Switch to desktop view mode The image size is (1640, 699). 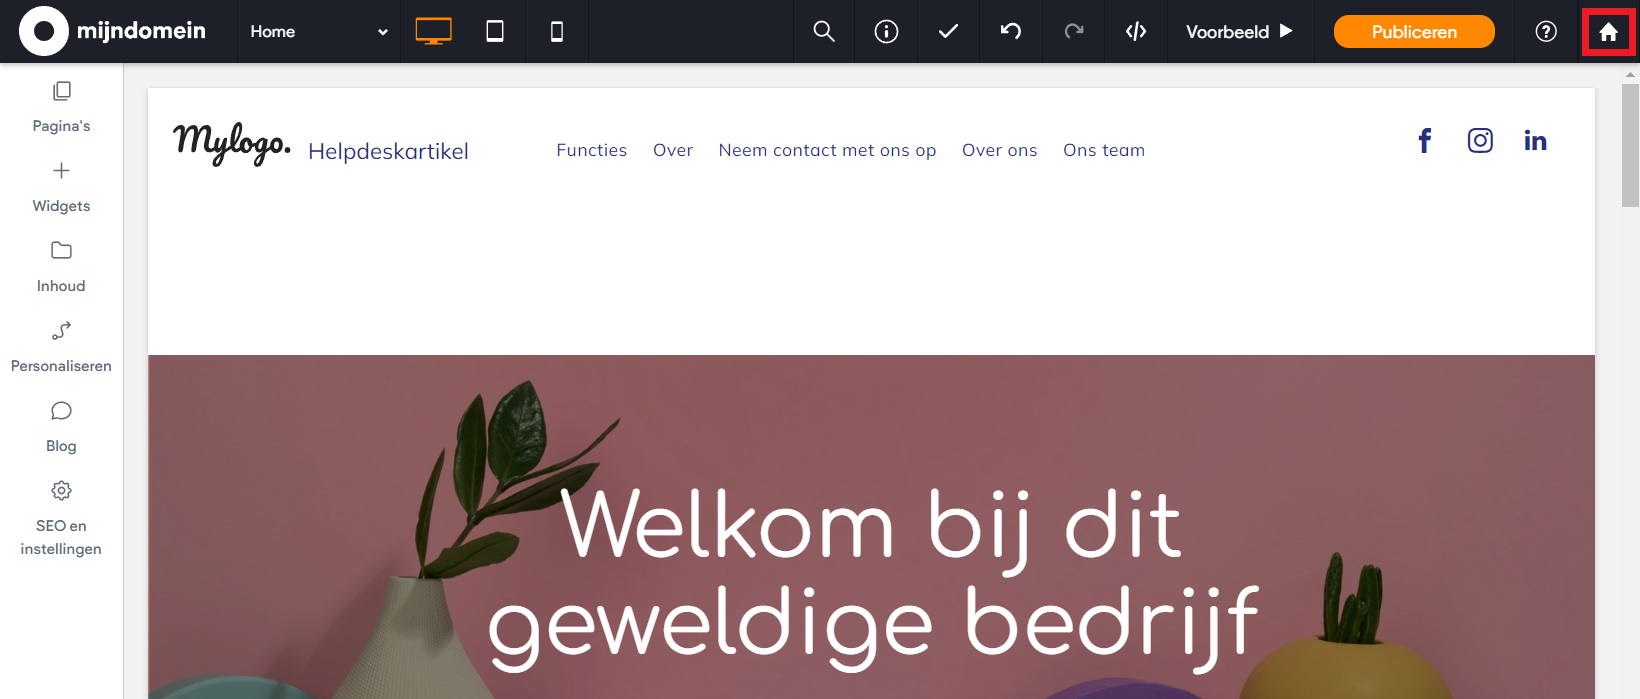(x=433, y=32)
